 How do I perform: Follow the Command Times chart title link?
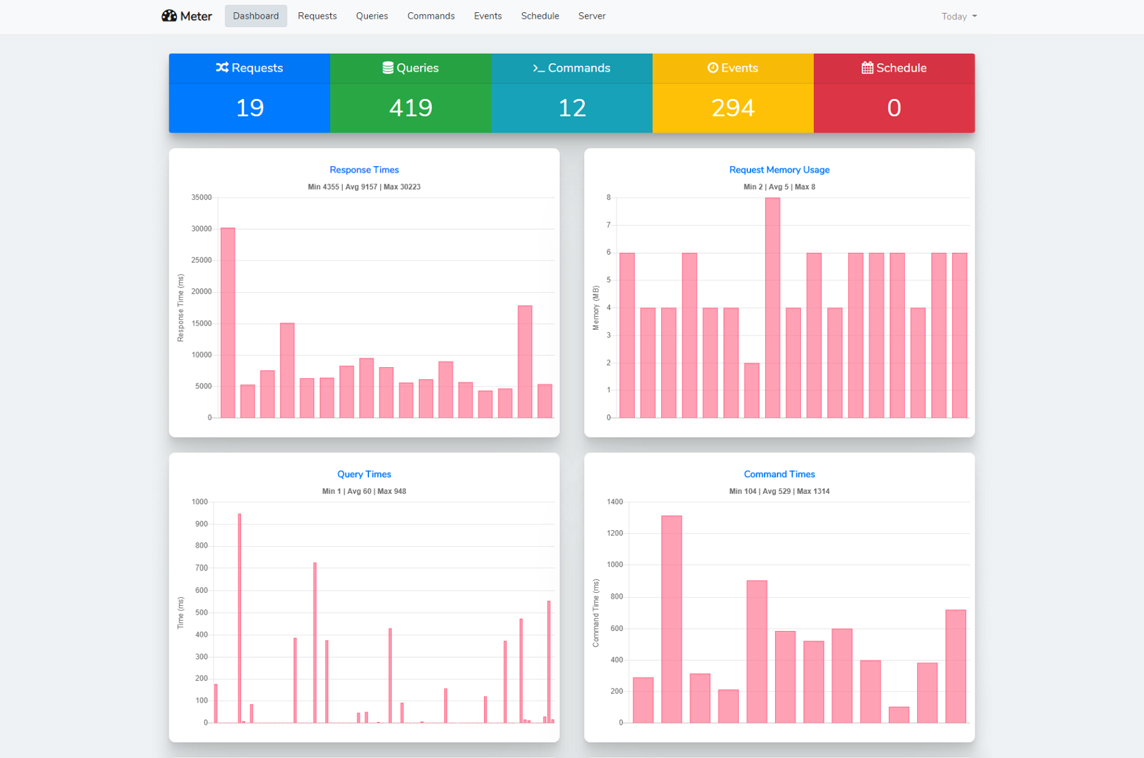[x=779, y=474]
